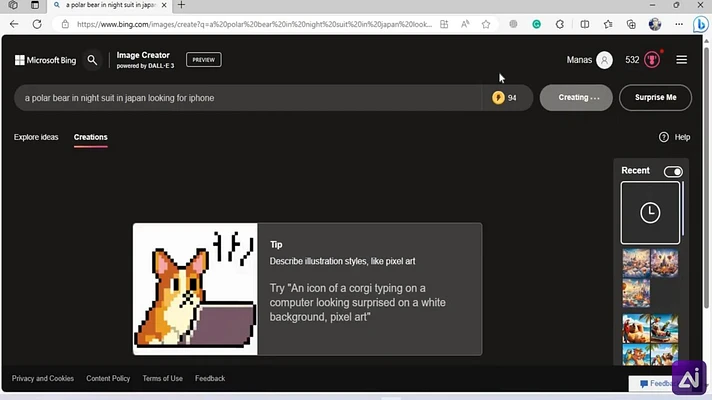Open Privacy and Cookies link
This screenshot has height=400, width=712.
pos(43,378)
